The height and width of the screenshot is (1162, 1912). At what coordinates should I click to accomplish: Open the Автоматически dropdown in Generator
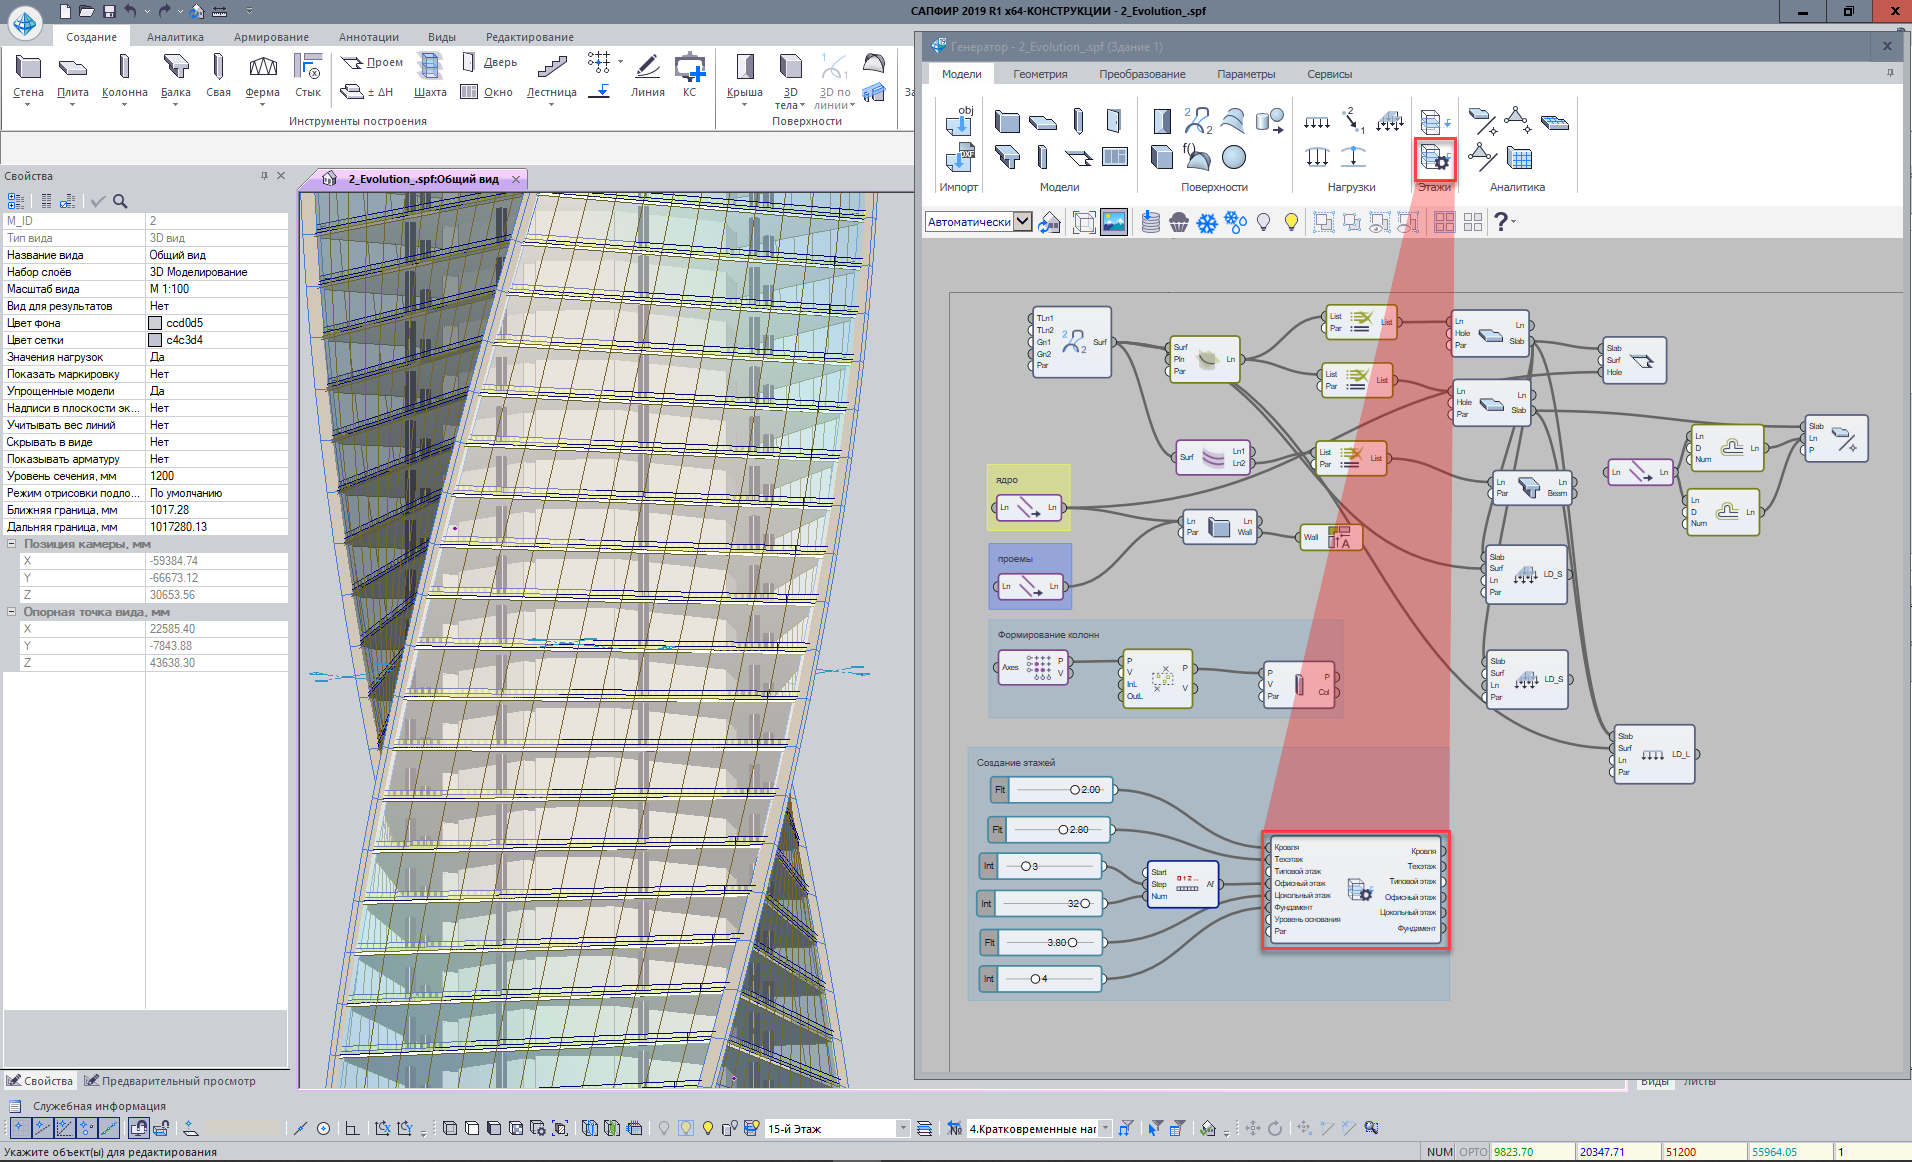[1022, 222]
